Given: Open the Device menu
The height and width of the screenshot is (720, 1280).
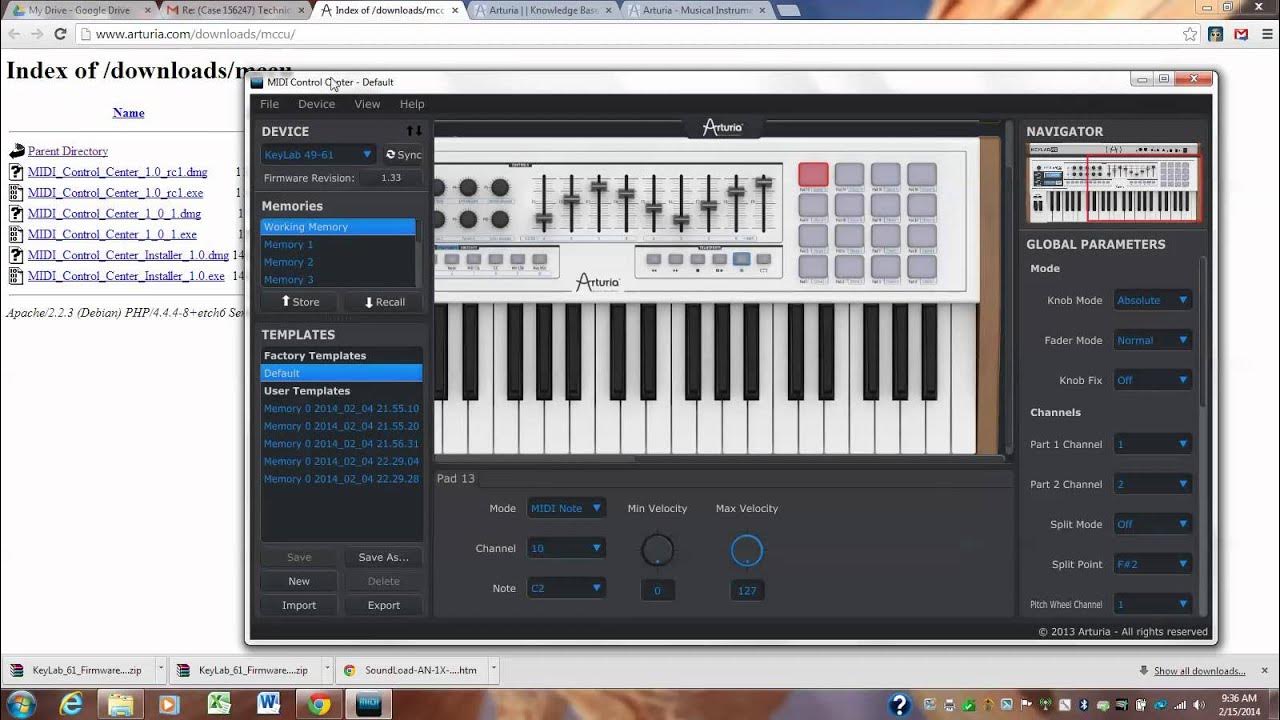Looking at the screenshot, I should pos(316,104).
